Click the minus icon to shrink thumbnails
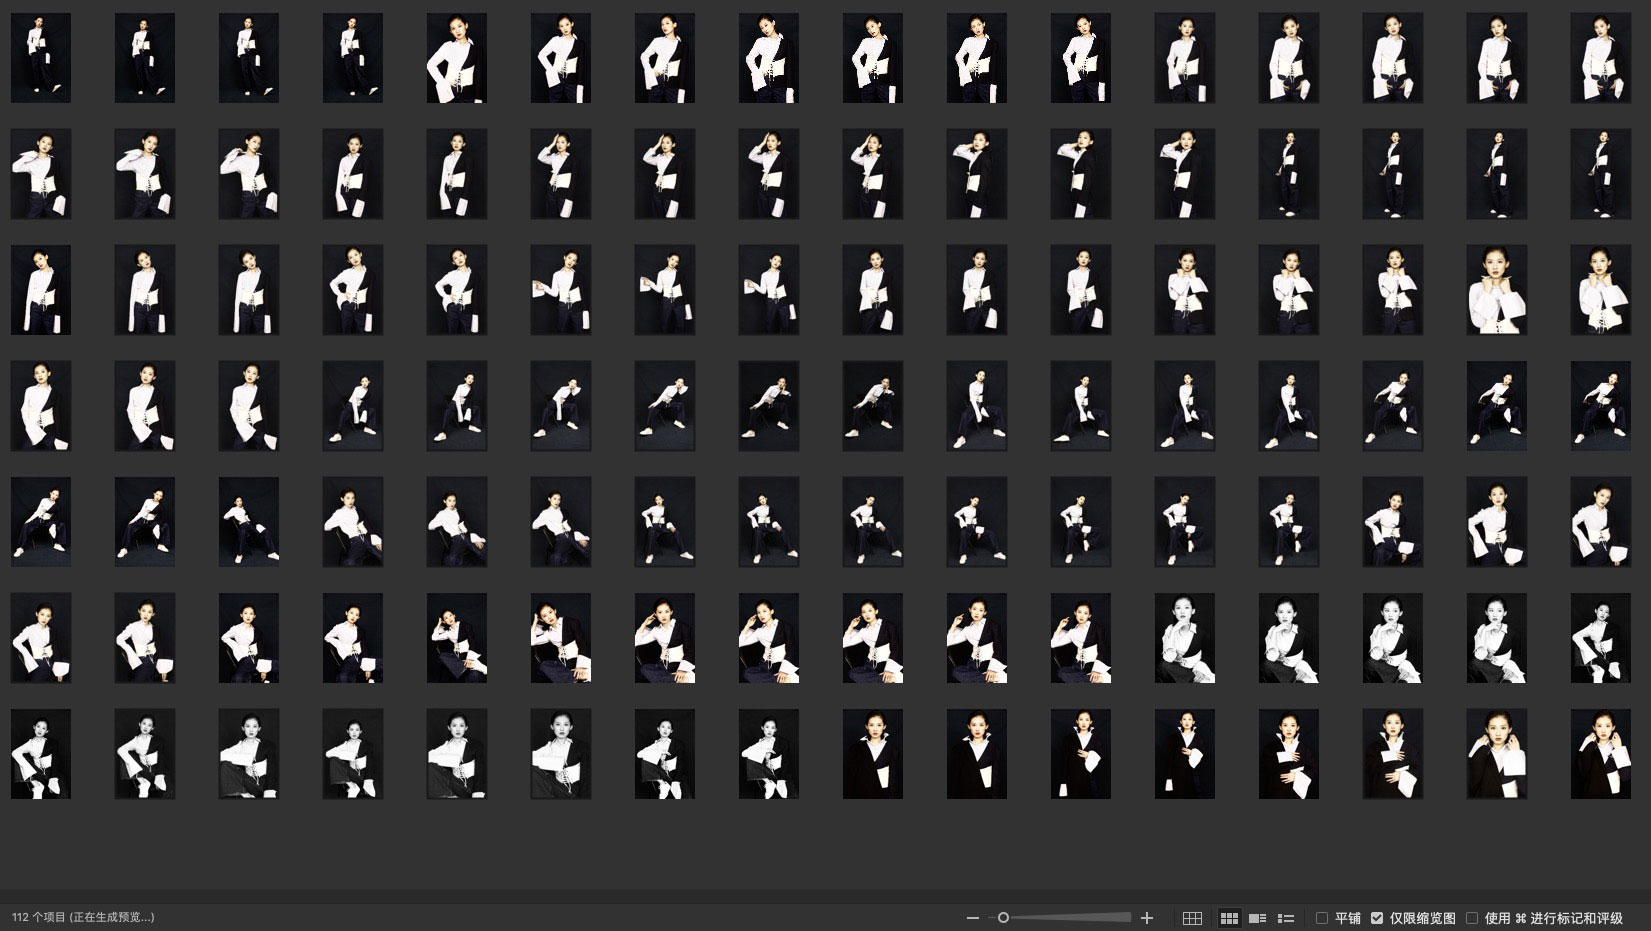Image resolution: width=1651 pixels, height=931 pixels. pyautogui.click(x=972, y=918)
